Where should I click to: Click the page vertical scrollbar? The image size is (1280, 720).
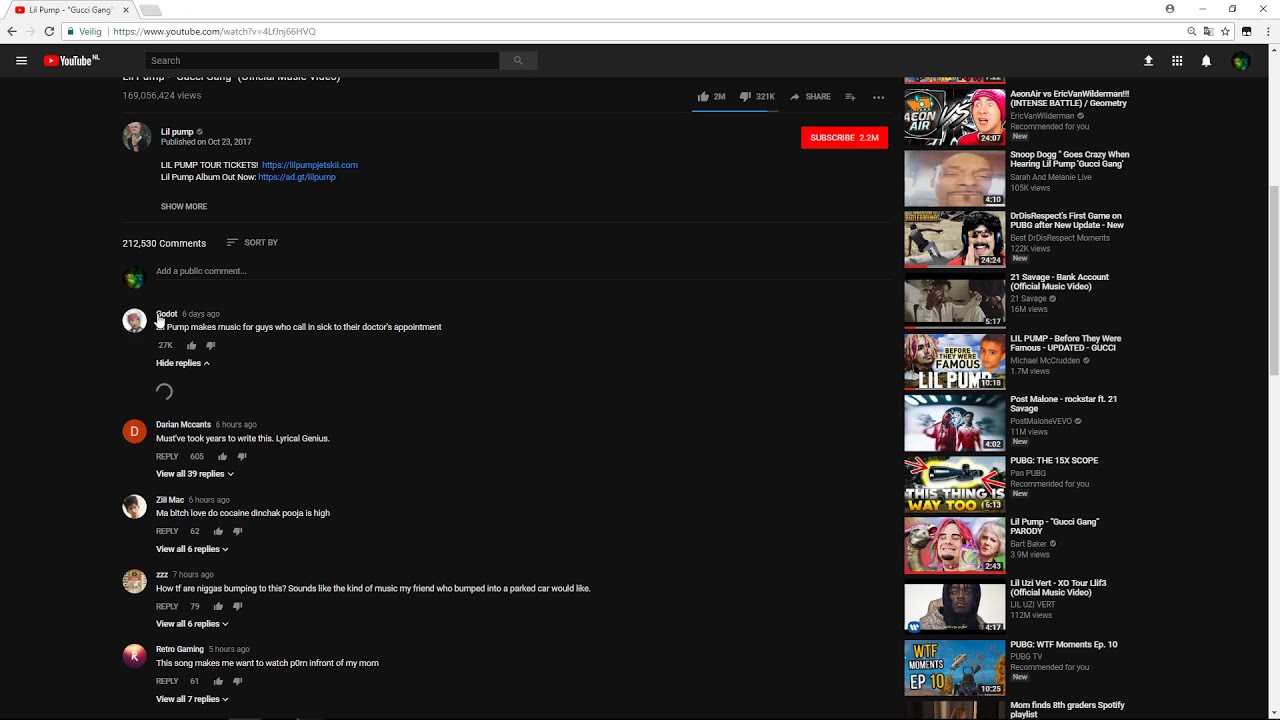tap(1273, 280)
